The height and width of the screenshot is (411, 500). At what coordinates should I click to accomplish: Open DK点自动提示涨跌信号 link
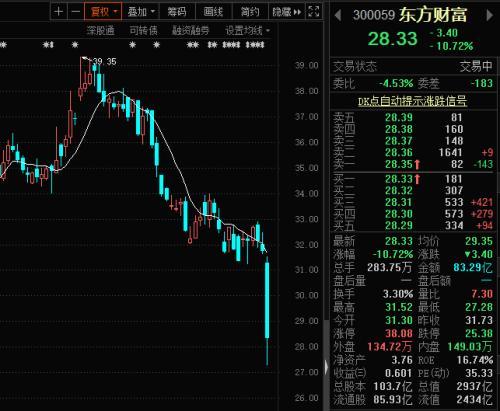point(412,101)
